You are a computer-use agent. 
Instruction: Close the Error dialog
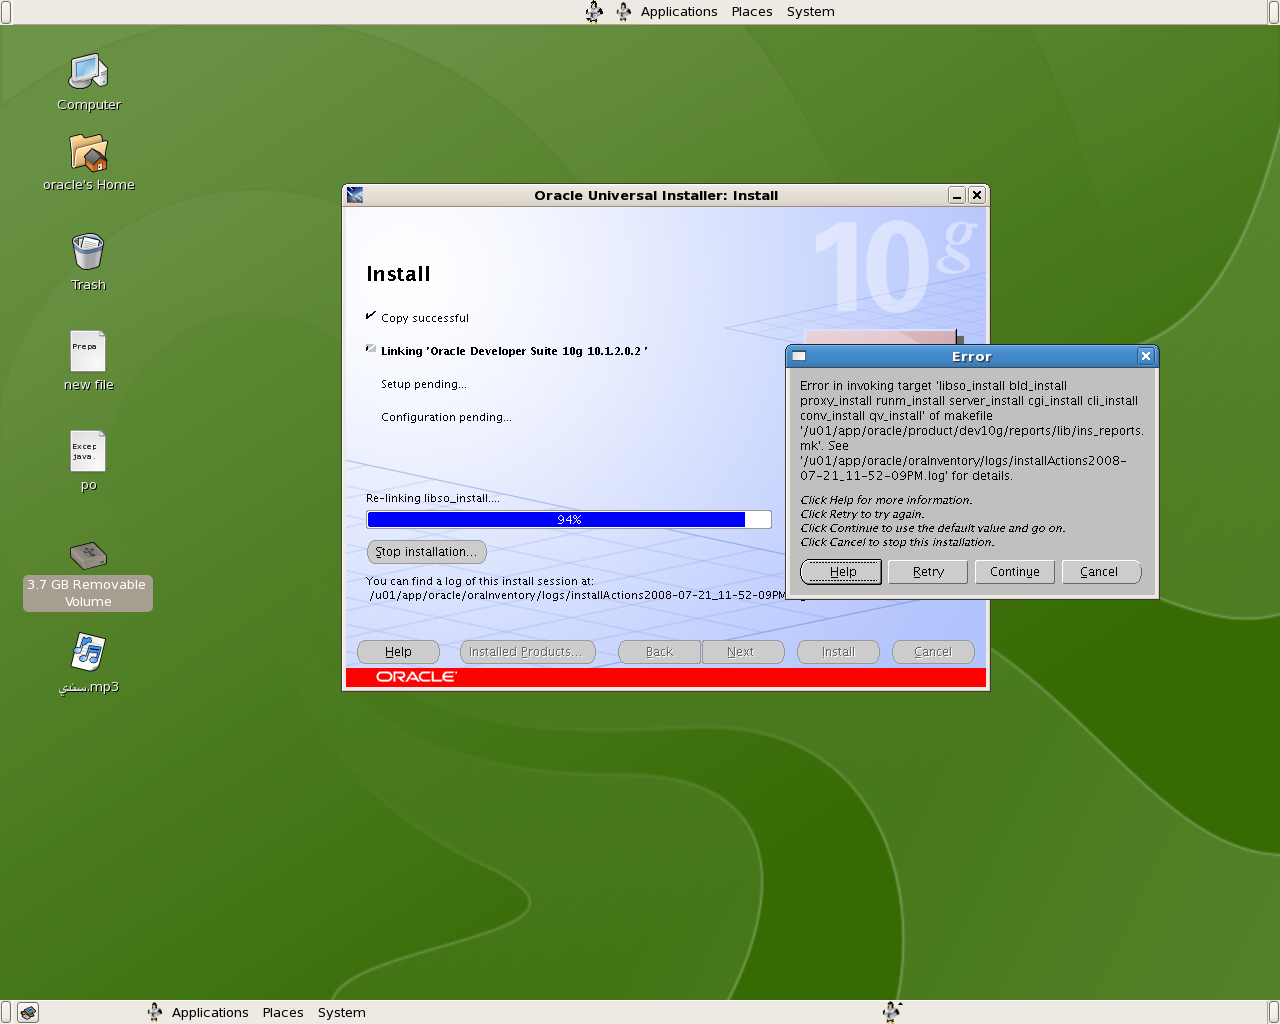coord(1146,356)
